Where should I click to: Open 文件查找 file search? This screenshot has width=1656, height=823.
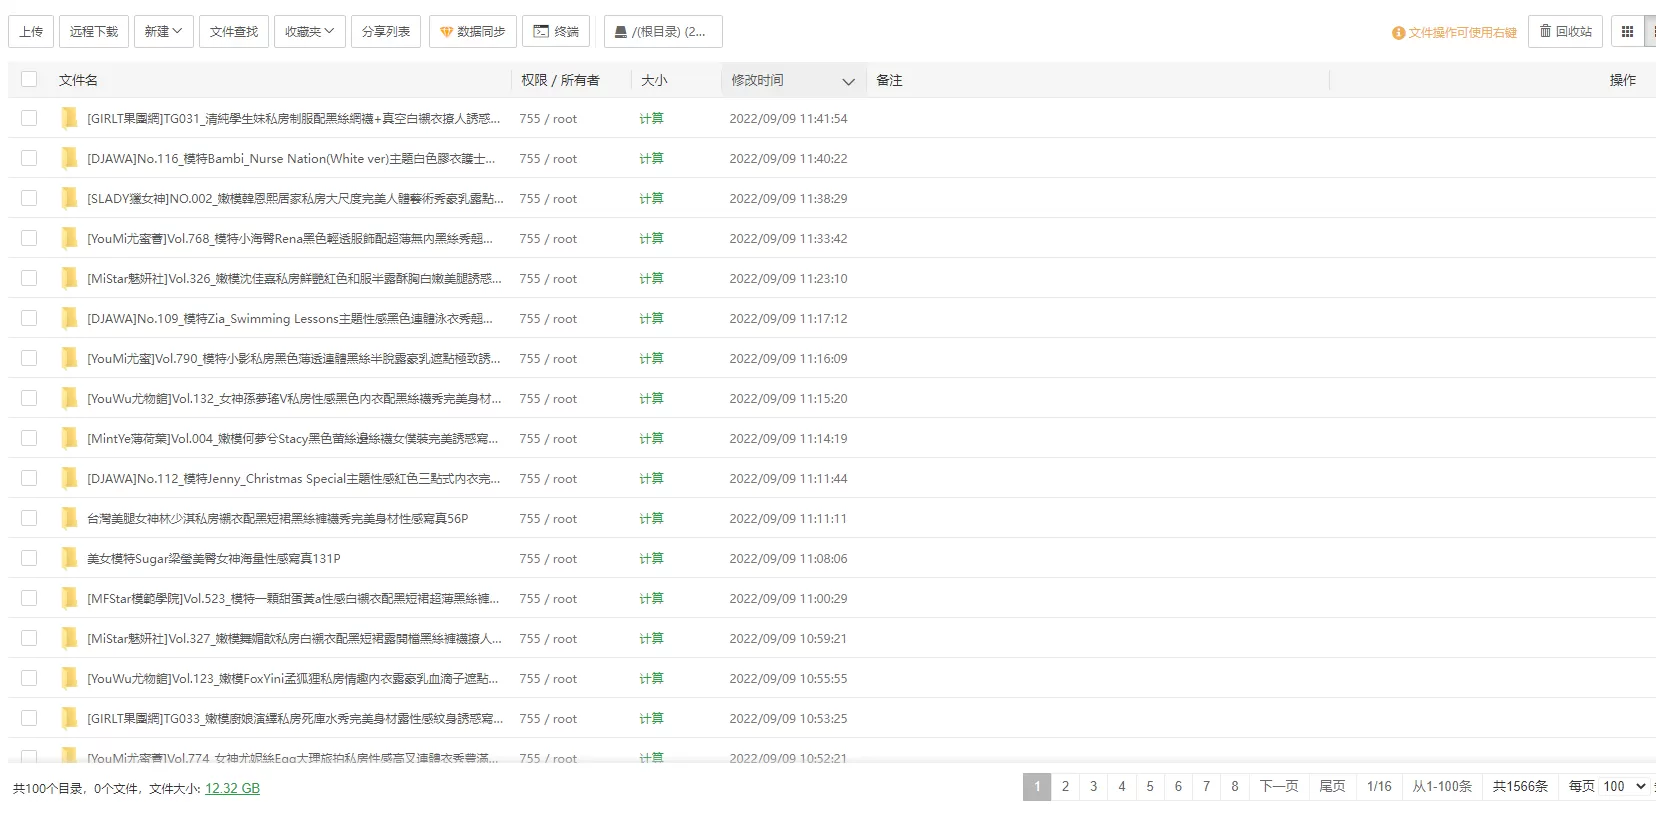(x=234, y=32)
